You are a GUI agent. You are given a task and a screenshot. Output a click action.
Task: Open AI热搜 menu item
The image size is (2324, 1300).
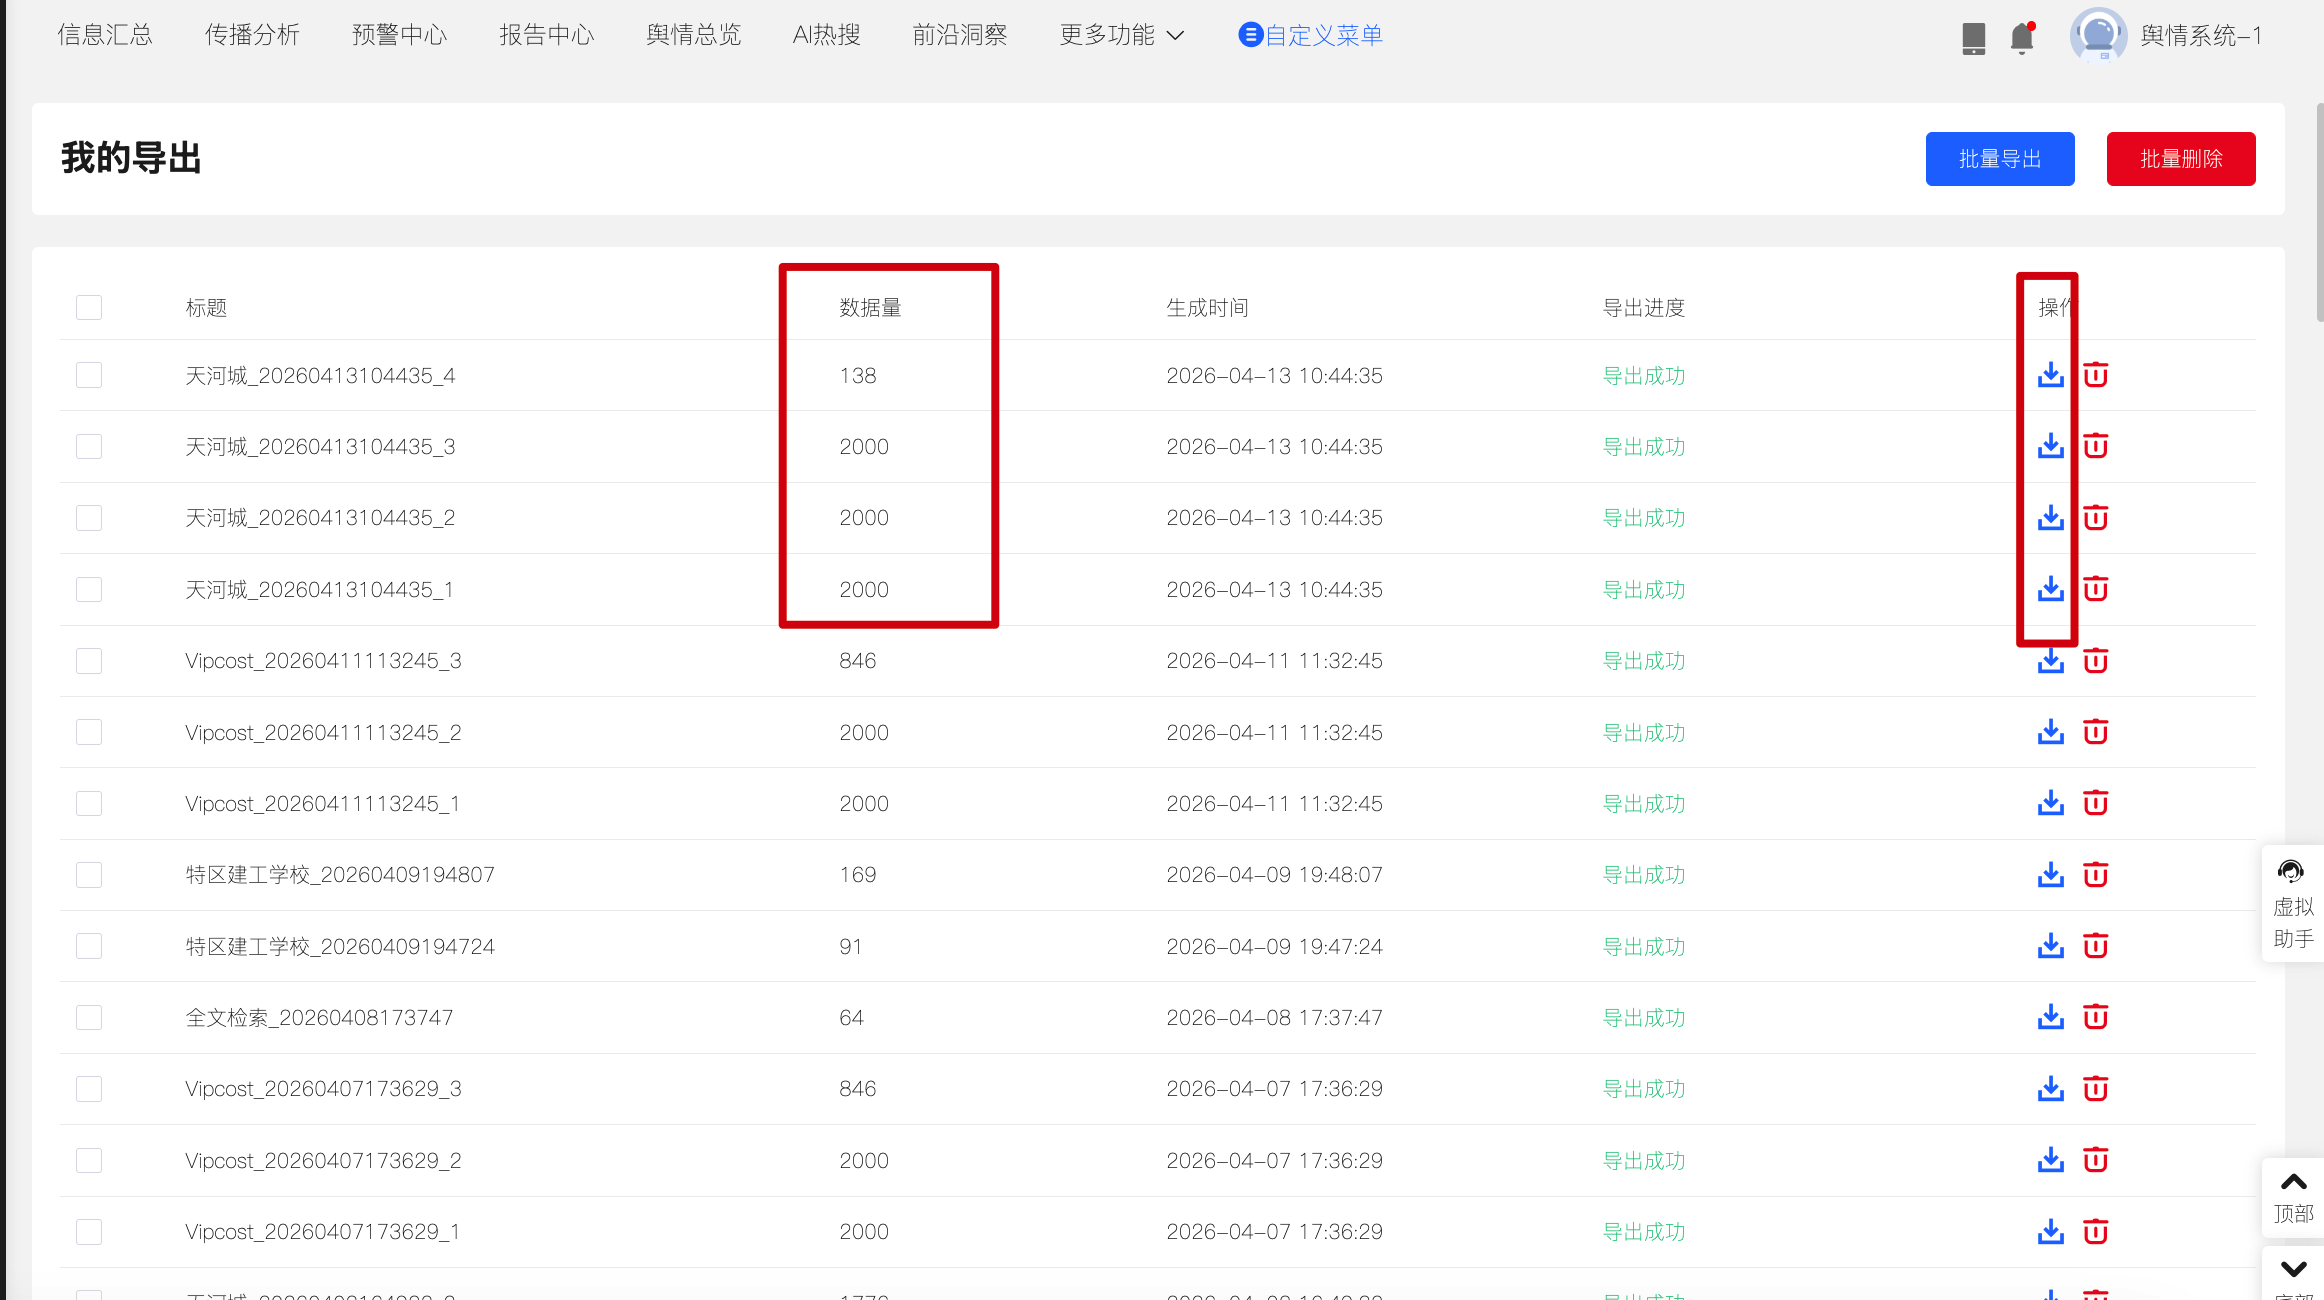[x=826, y=35]
